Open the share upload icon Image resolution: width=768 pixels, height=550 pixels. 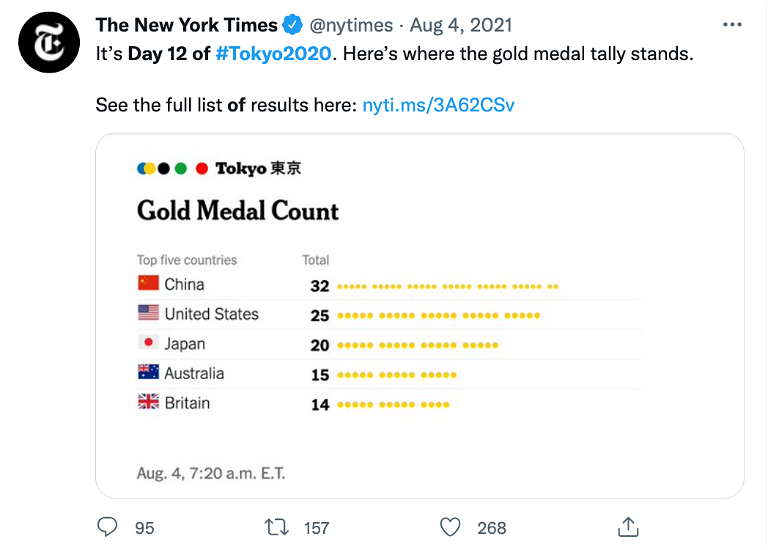(x=628, y=527)
